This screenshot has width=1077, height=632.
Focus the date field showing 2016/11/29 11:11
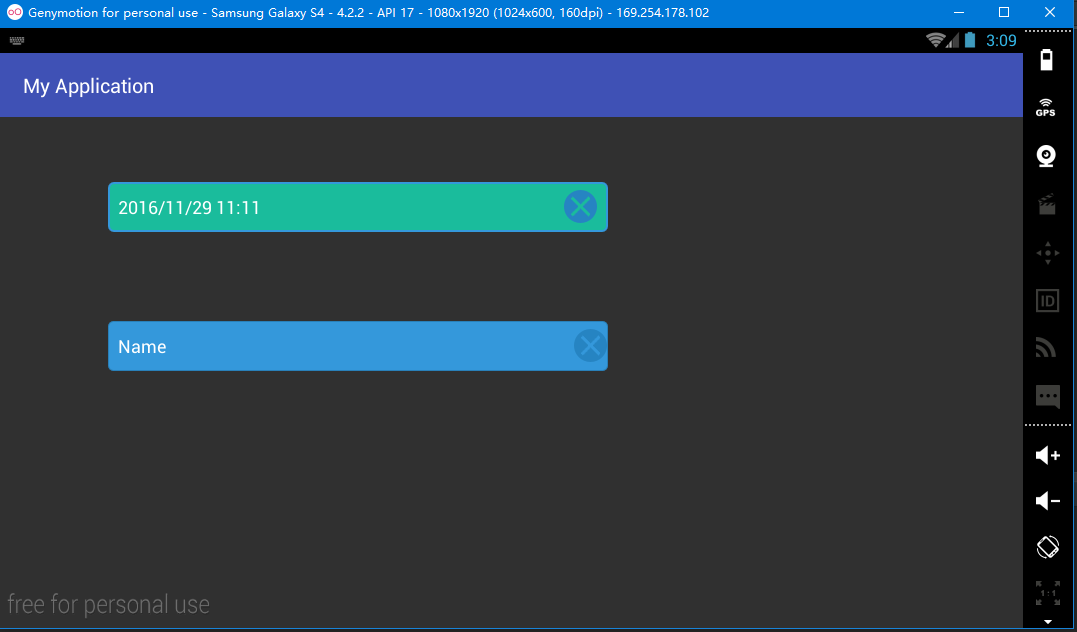(x=357, y=207)
